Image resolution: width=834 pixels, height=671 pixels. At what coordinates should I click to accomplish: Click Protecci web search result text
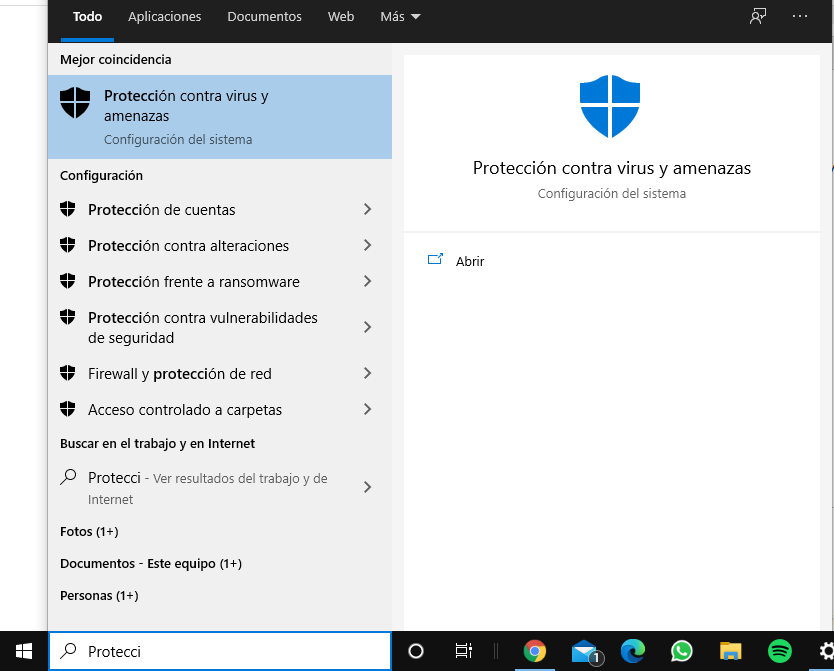click(x=207, y=488)
